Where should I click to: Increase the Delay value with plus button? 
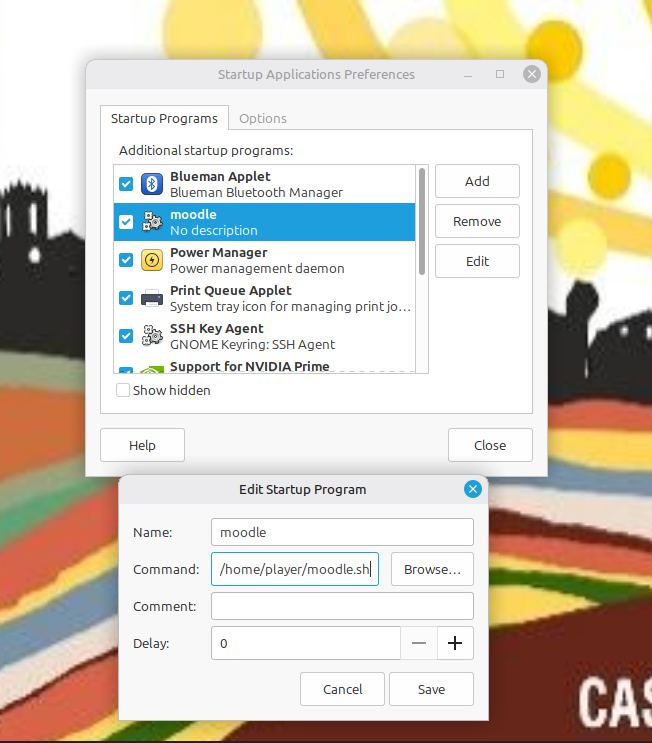point(455,643)
